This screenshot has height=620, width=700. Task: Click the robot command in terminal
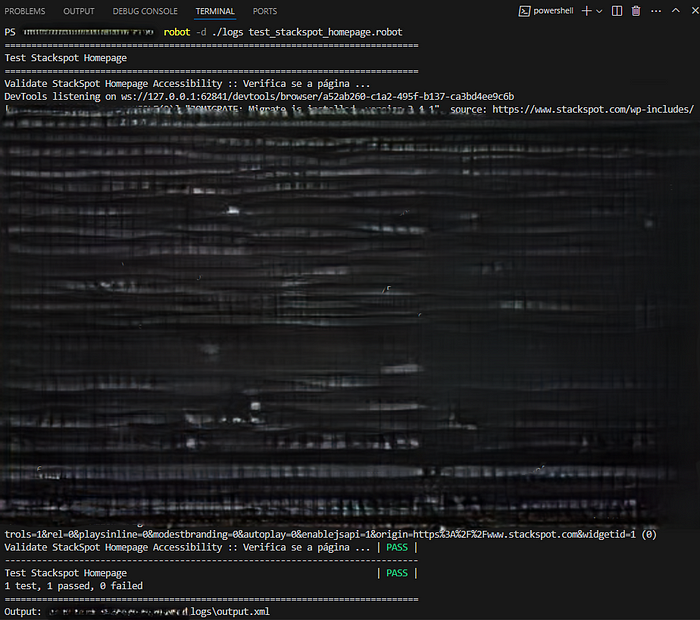(177, 32)
